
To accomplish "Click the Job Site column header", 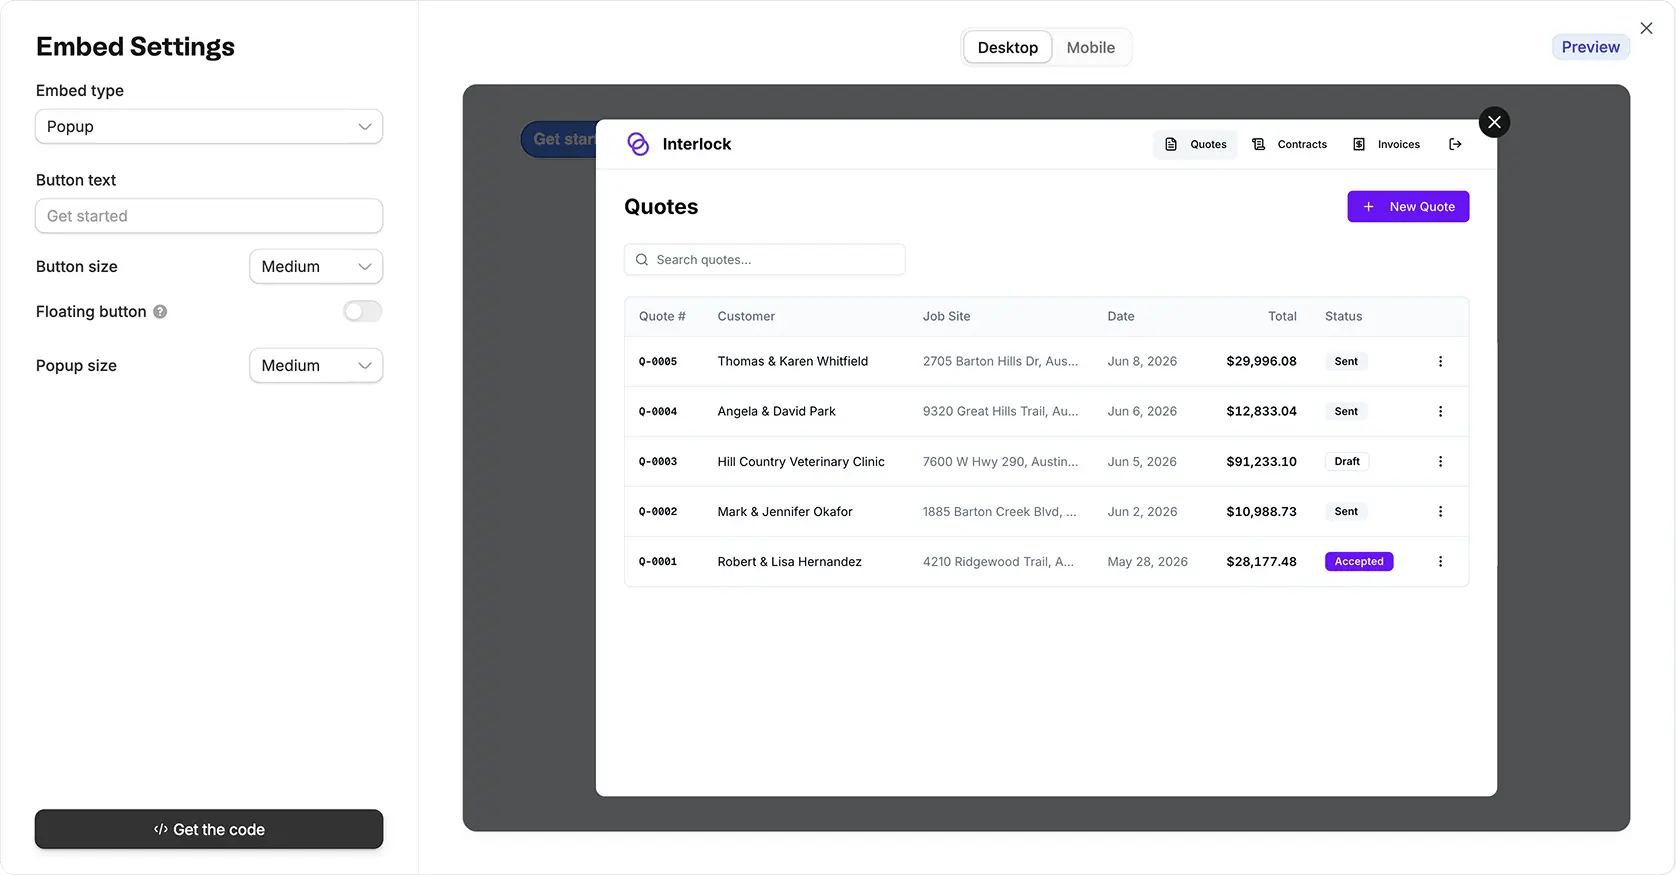I will click(x=946, y=316).
